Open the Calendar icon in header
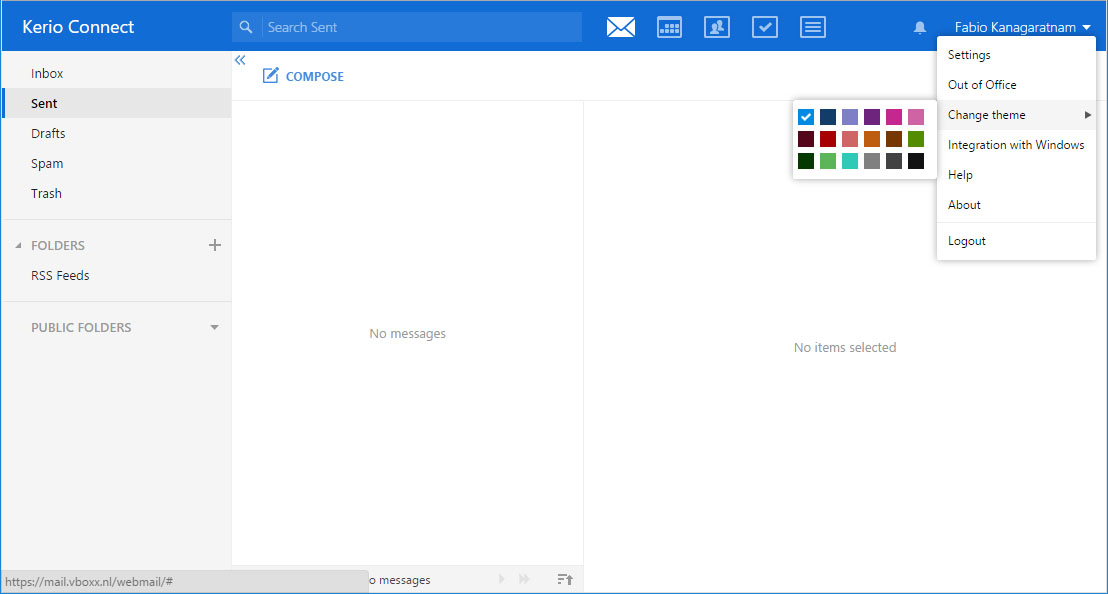1108x594 pixels. [x=669, y=27]
